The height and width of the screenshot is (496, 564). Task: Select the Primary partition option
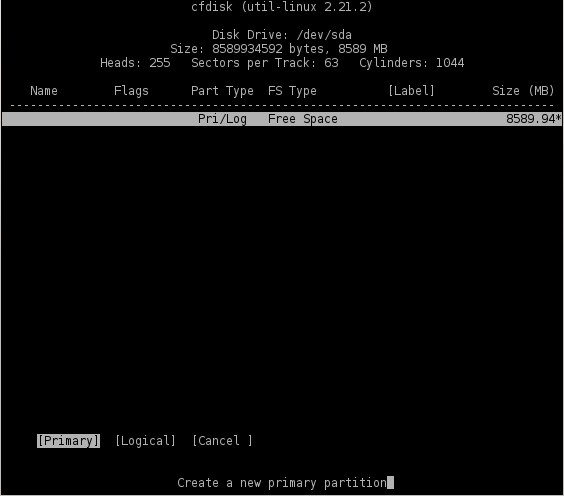(x=68, y=441)
